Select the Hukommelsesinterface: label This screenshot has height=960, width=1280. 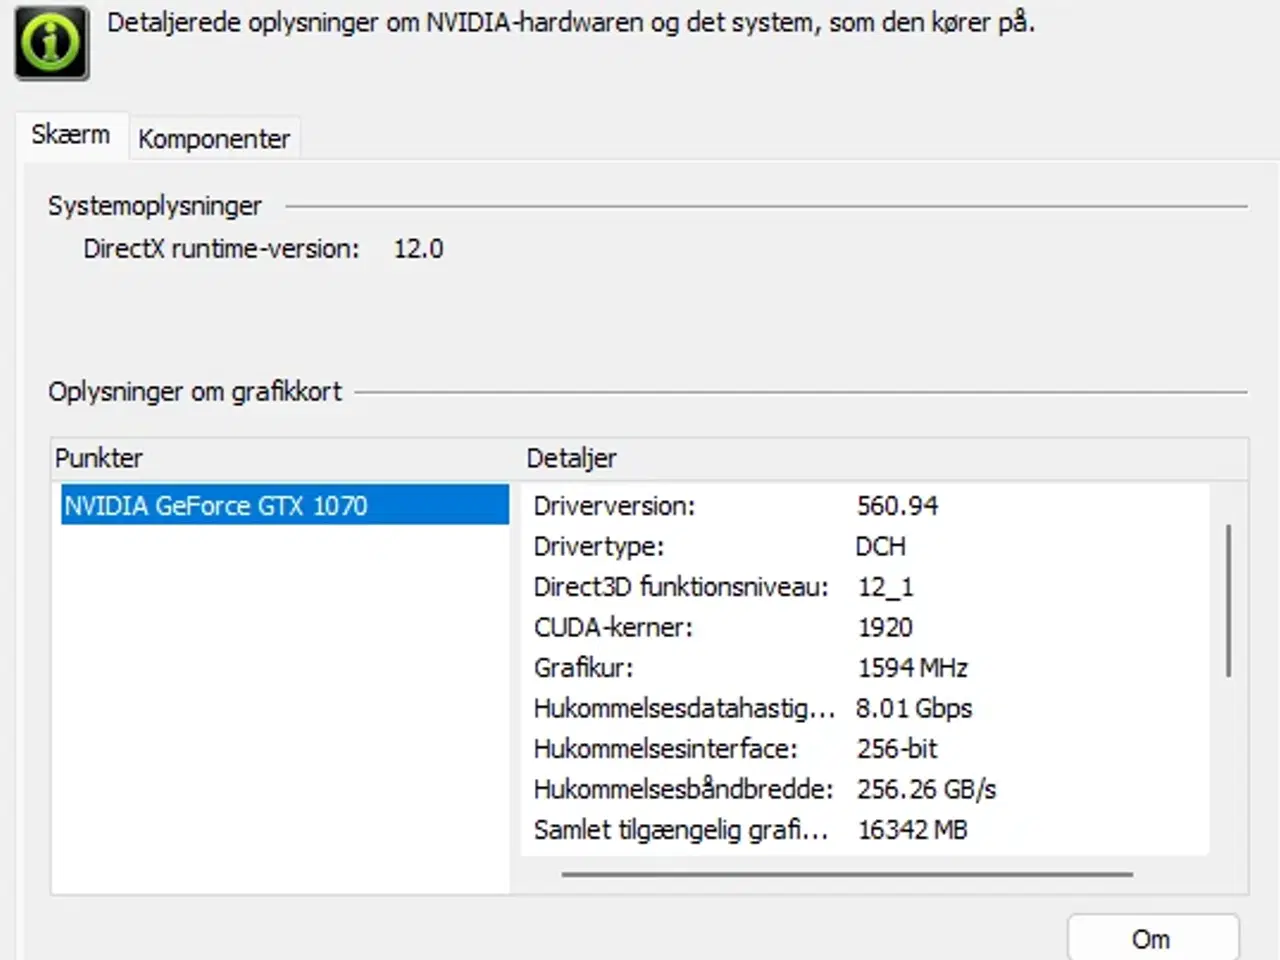pos(665,748)
